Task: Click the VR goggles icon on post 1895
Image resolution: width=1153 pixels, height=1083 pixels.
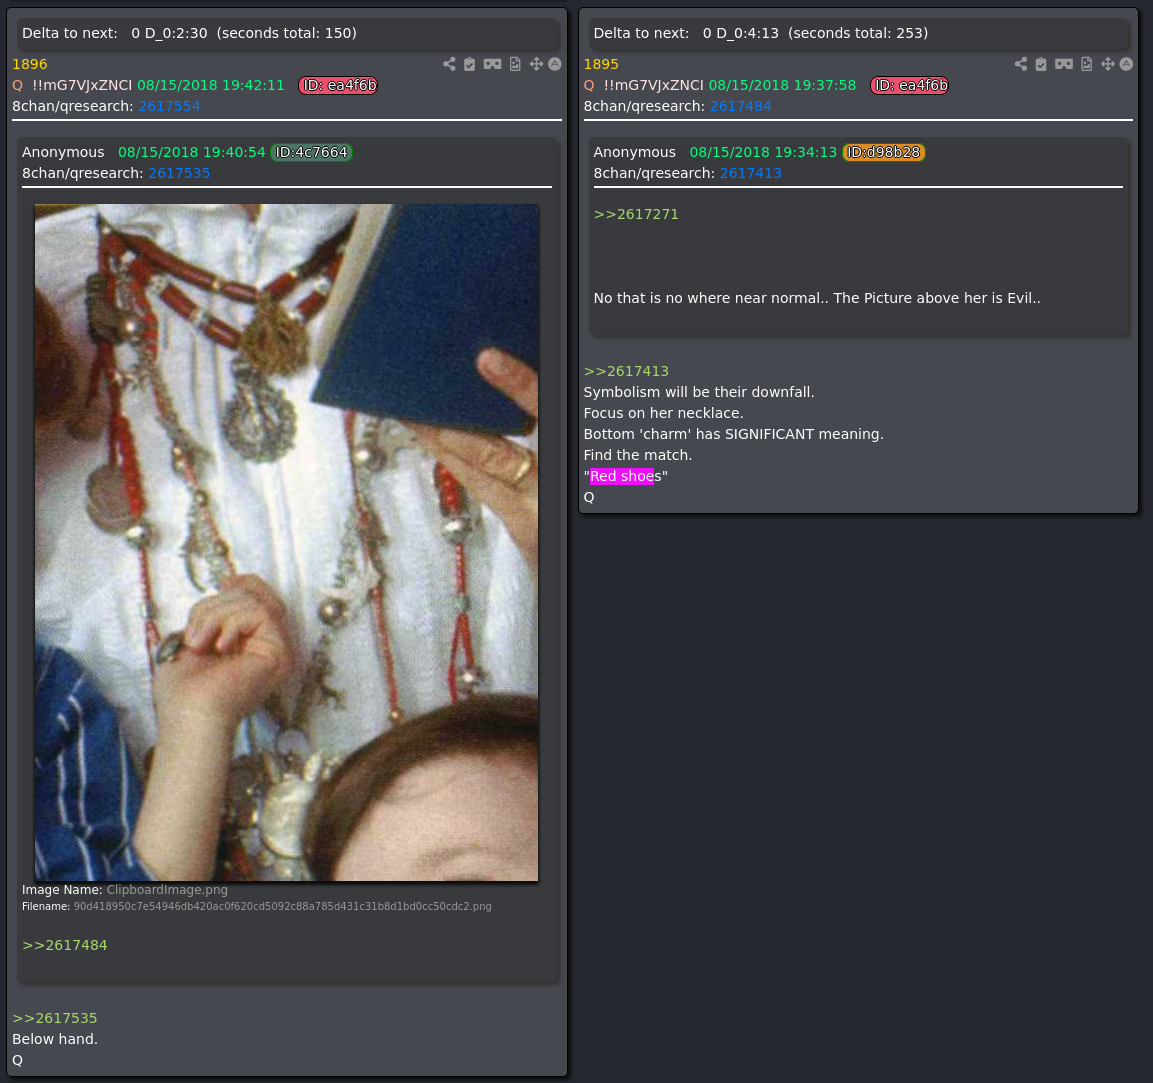Action: click(x=1064, y=64)
